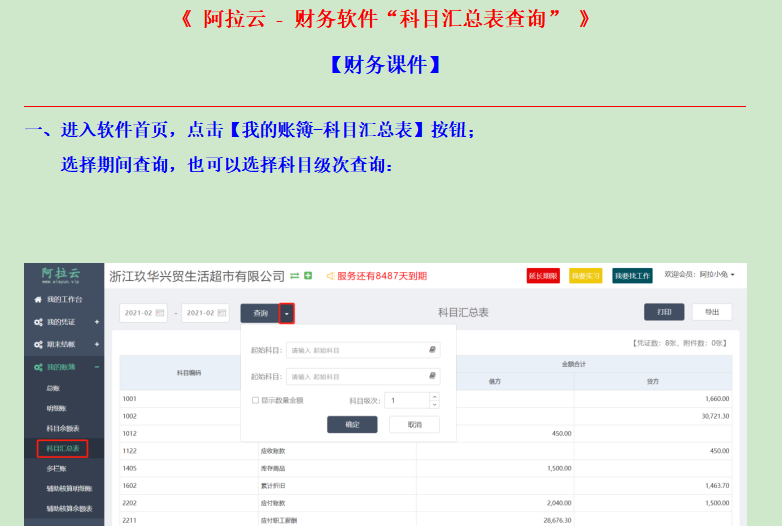Screen dimensions: 782x526
Task: Open 明细账 in the sidebar
Action: [x=56, y=408]
